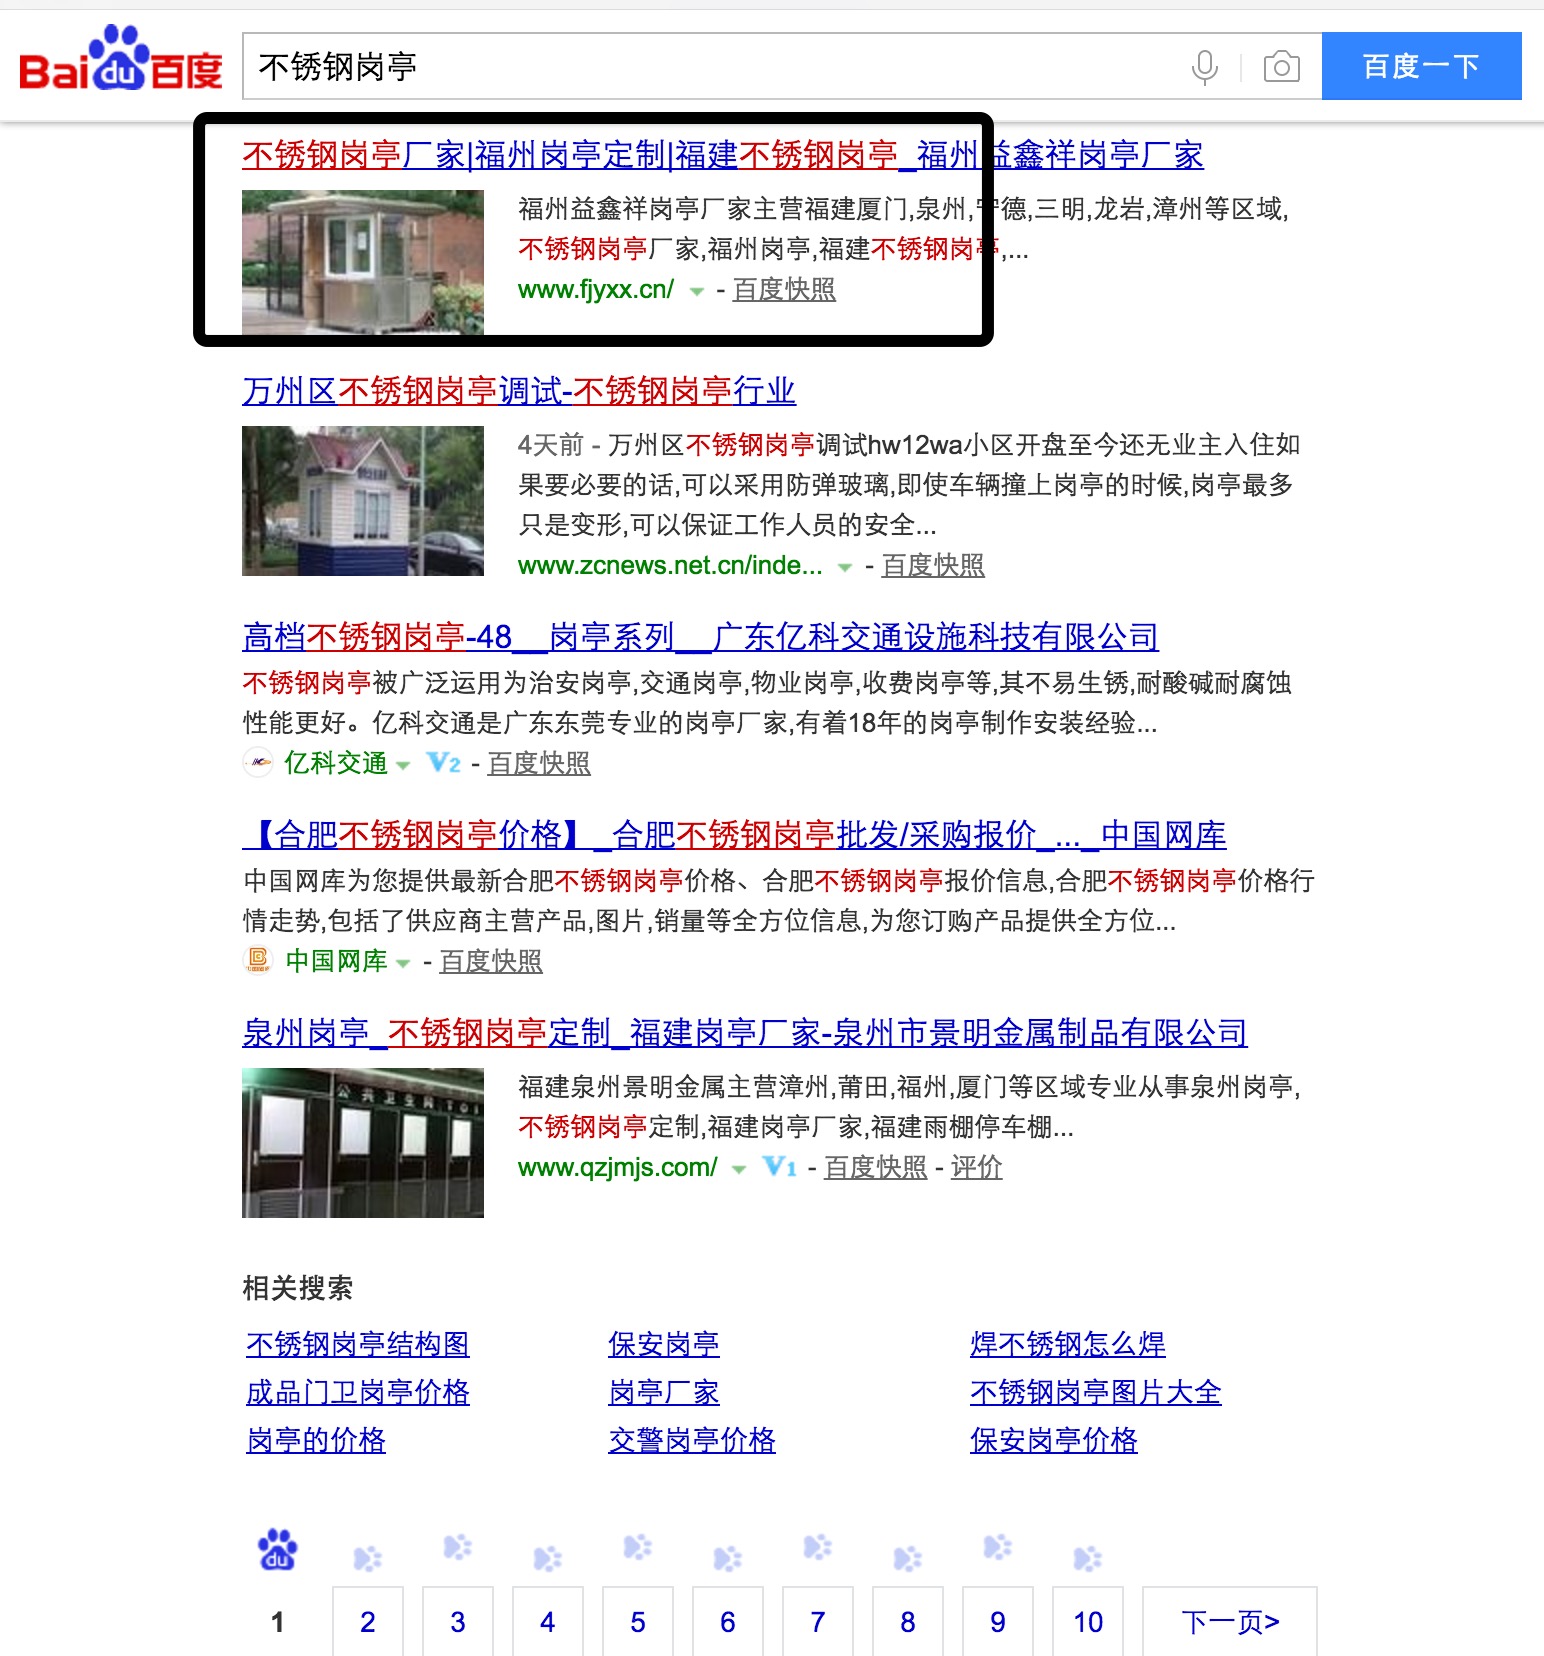Click paw icon above page 5

tap(638, 1547)
